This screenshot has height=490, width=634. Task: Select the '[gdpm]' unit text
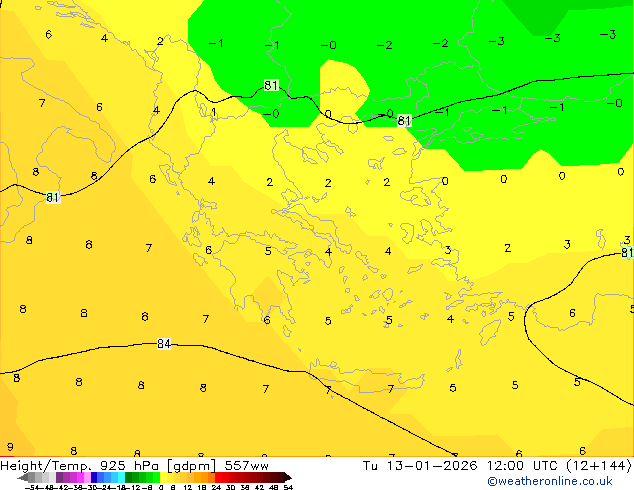tap(192, 466)
